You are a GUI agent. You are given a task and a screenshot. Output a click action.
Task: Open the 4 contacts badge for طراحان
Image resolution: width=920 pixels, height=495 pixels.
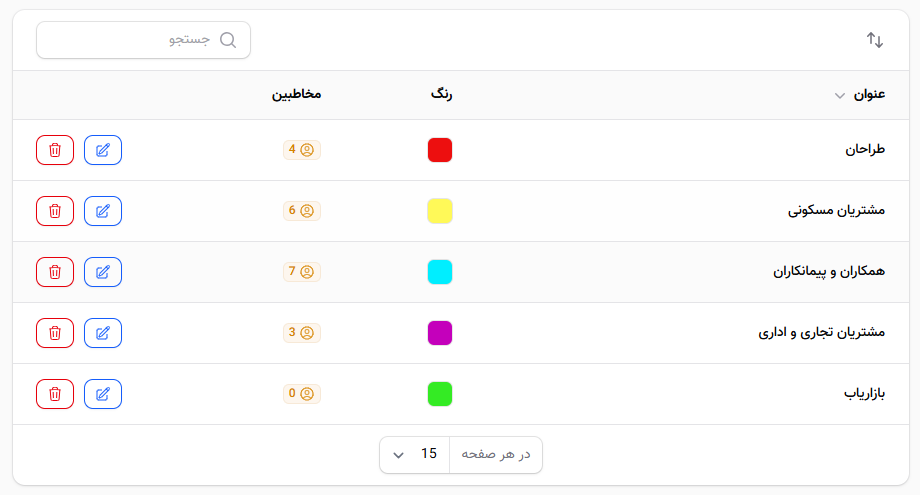coord(302,150)
